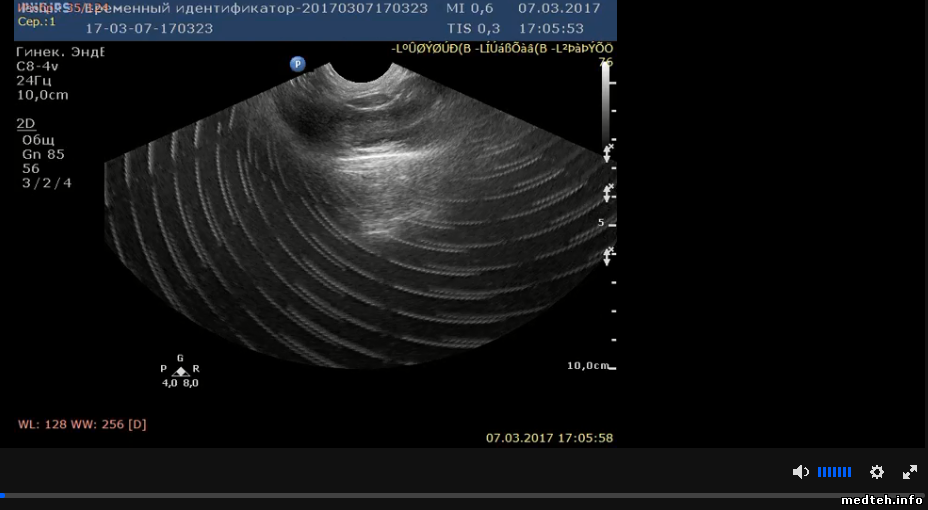
Task: Click the underlined 2D mode label
Action: pyautogui.click(x=26, y=123)
